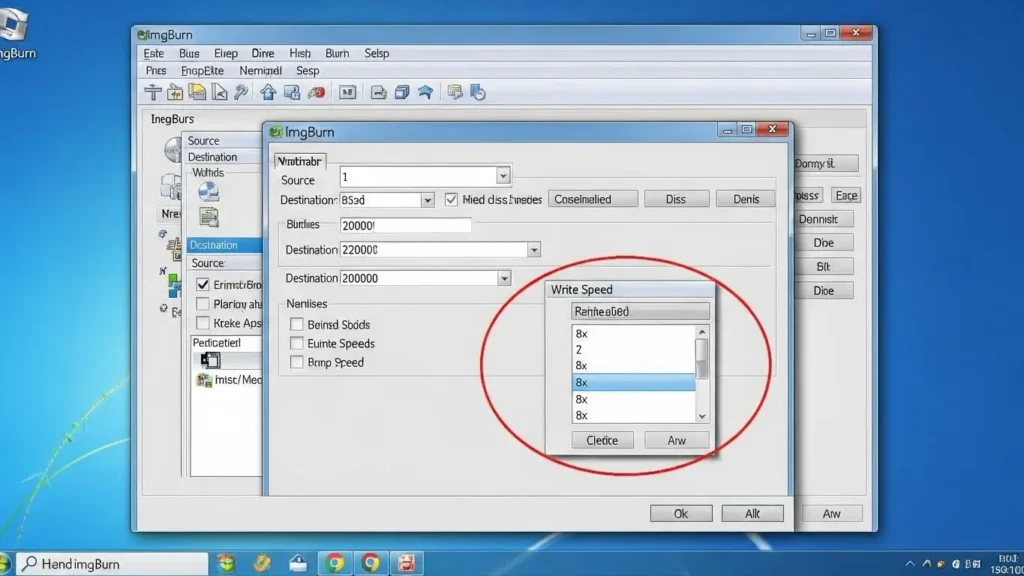1024x576 pixels.
Task: Click the first toolbar icon
Action: 153,93
